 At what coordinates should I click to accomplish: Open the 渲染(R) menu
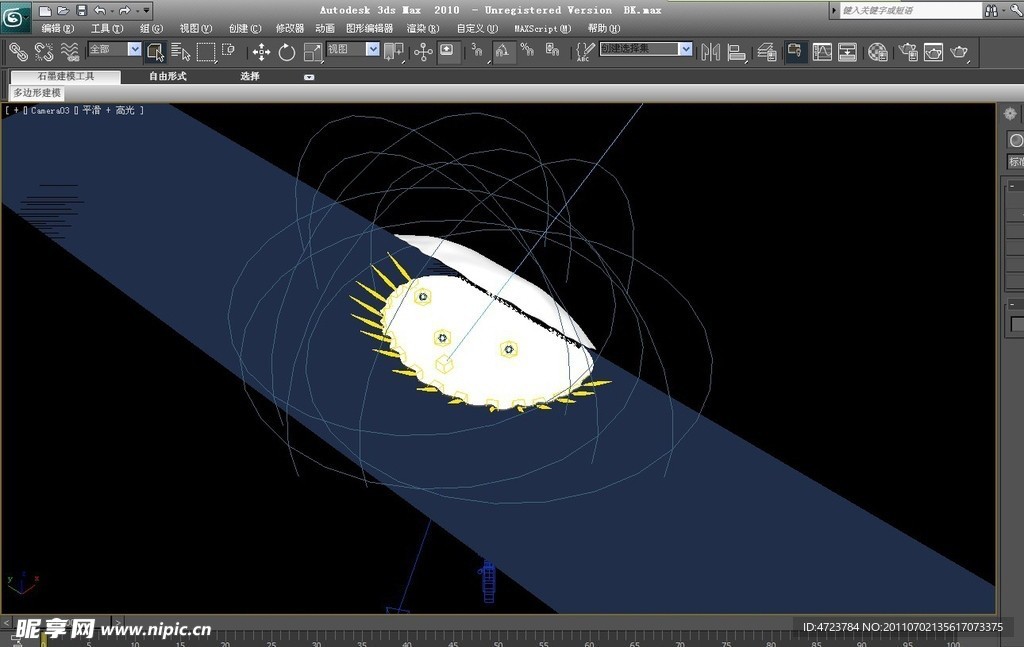(423, 29)
